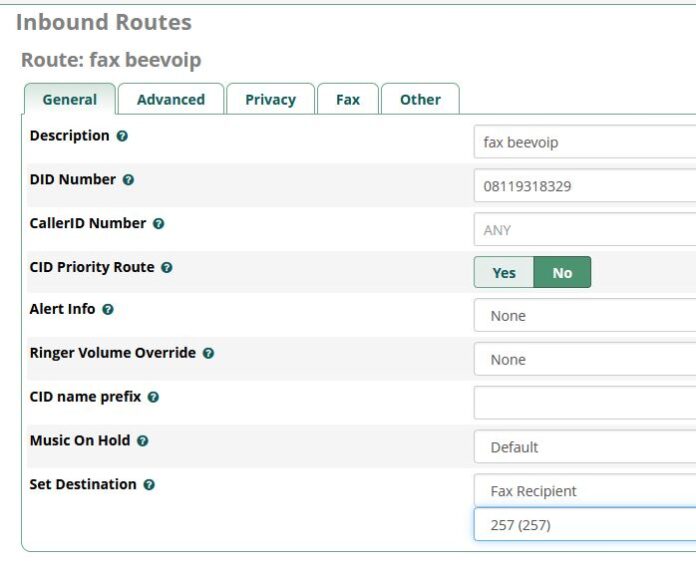Viewport: 696px width, 566px height.
Task: Click the 'Description' label
Action: pyautogui.click(x=69, y=135)
